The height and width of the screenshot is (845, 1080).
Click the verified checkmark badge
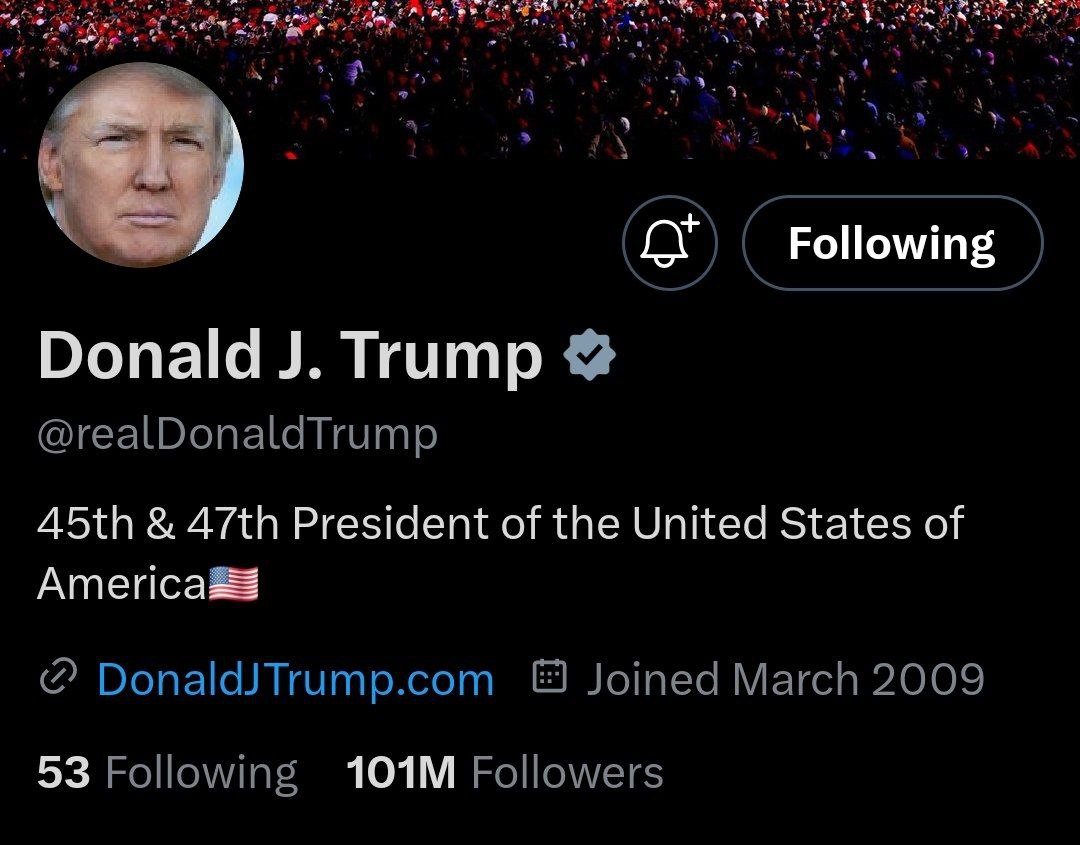click(589, 355)
